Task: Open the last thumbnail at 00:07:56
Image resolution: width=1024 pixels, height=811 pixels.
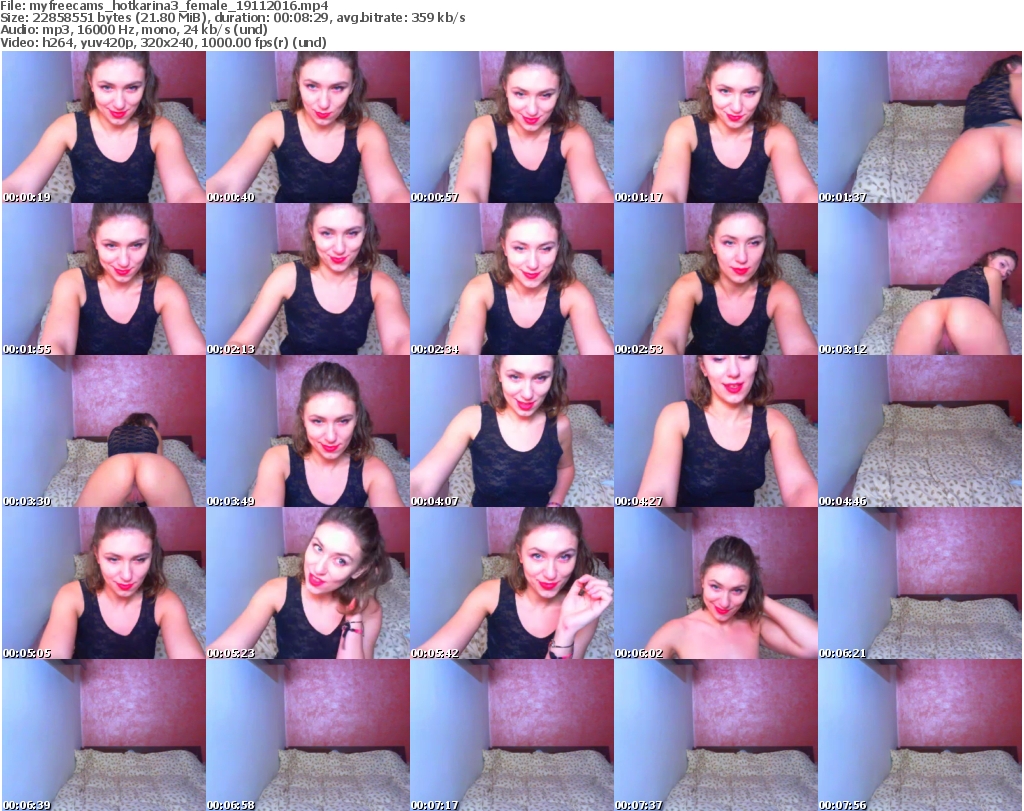Action: 920,735
